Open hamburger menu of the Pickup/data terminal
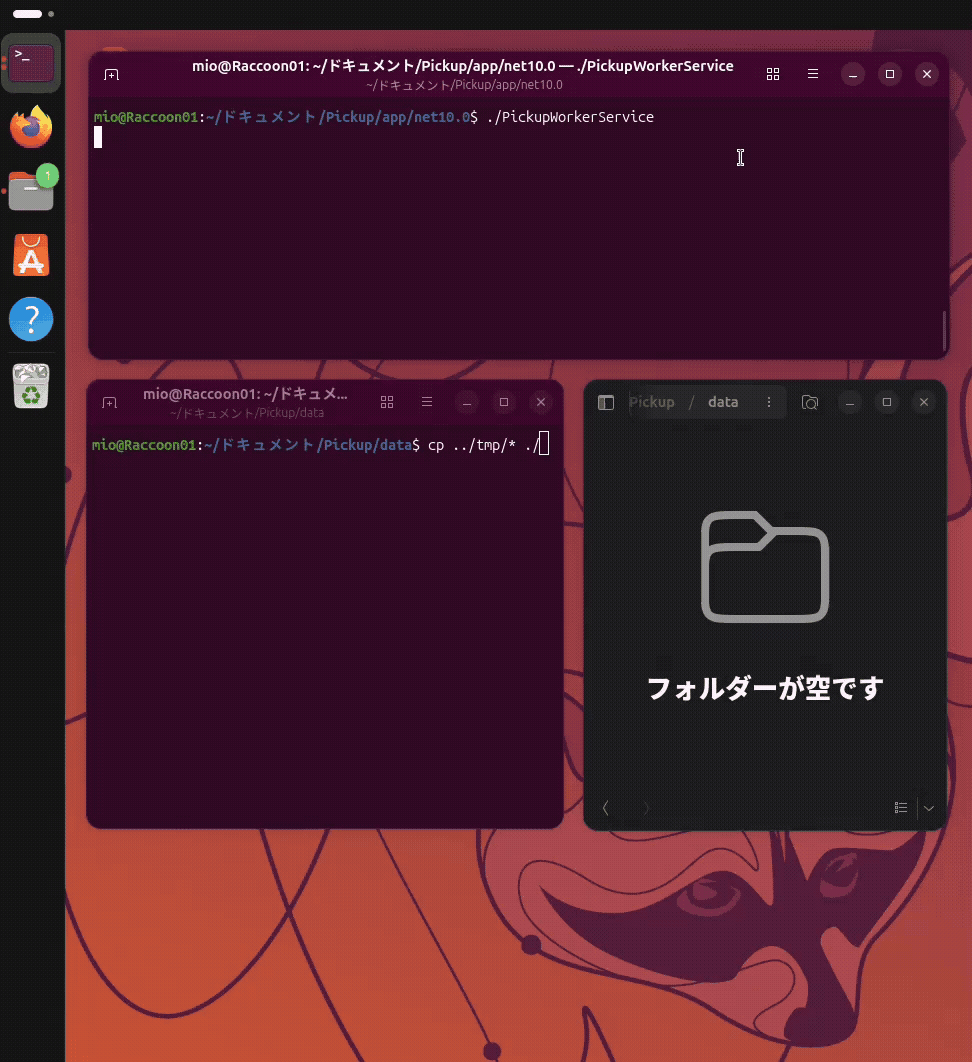Viewport: 972px width, 1062px height. [x=427, y=402]
